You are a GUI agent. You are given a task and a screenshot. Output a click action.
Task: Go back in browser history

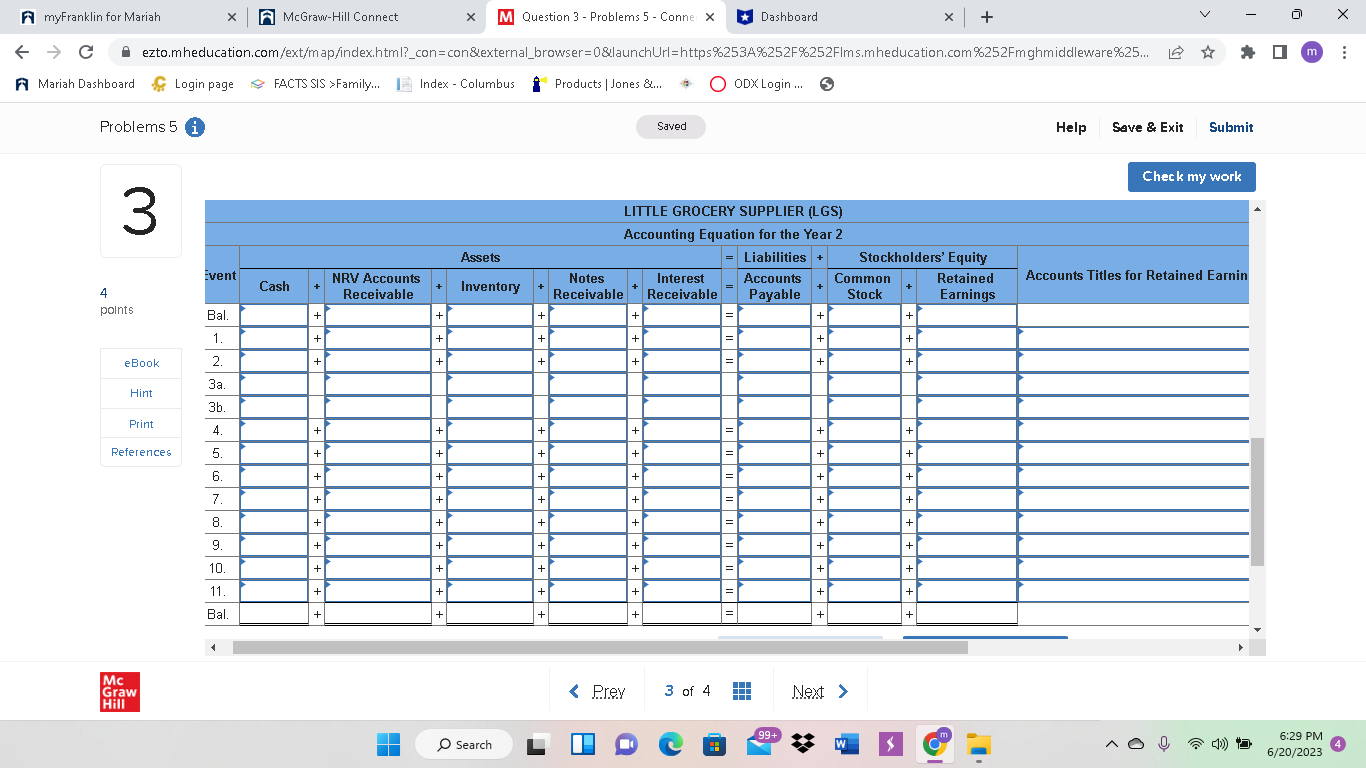point(22,52)
